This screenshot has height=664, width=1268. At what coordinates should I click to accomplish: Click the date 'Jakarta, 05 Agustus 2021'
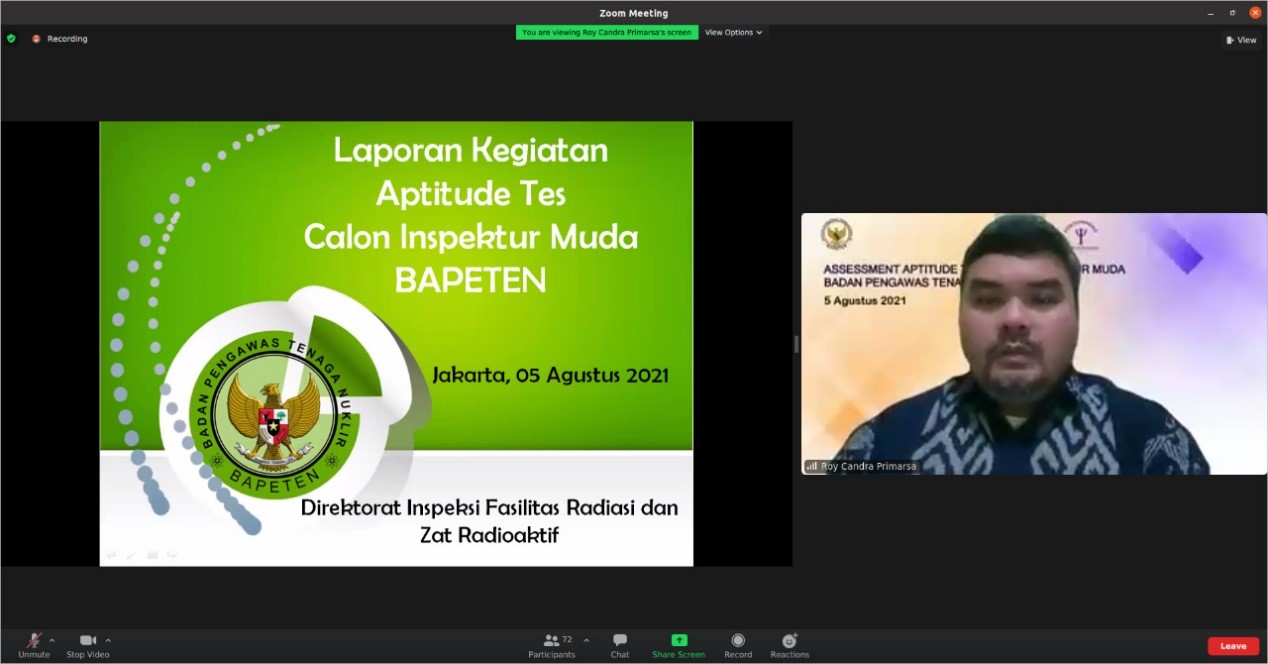point(550,376)
